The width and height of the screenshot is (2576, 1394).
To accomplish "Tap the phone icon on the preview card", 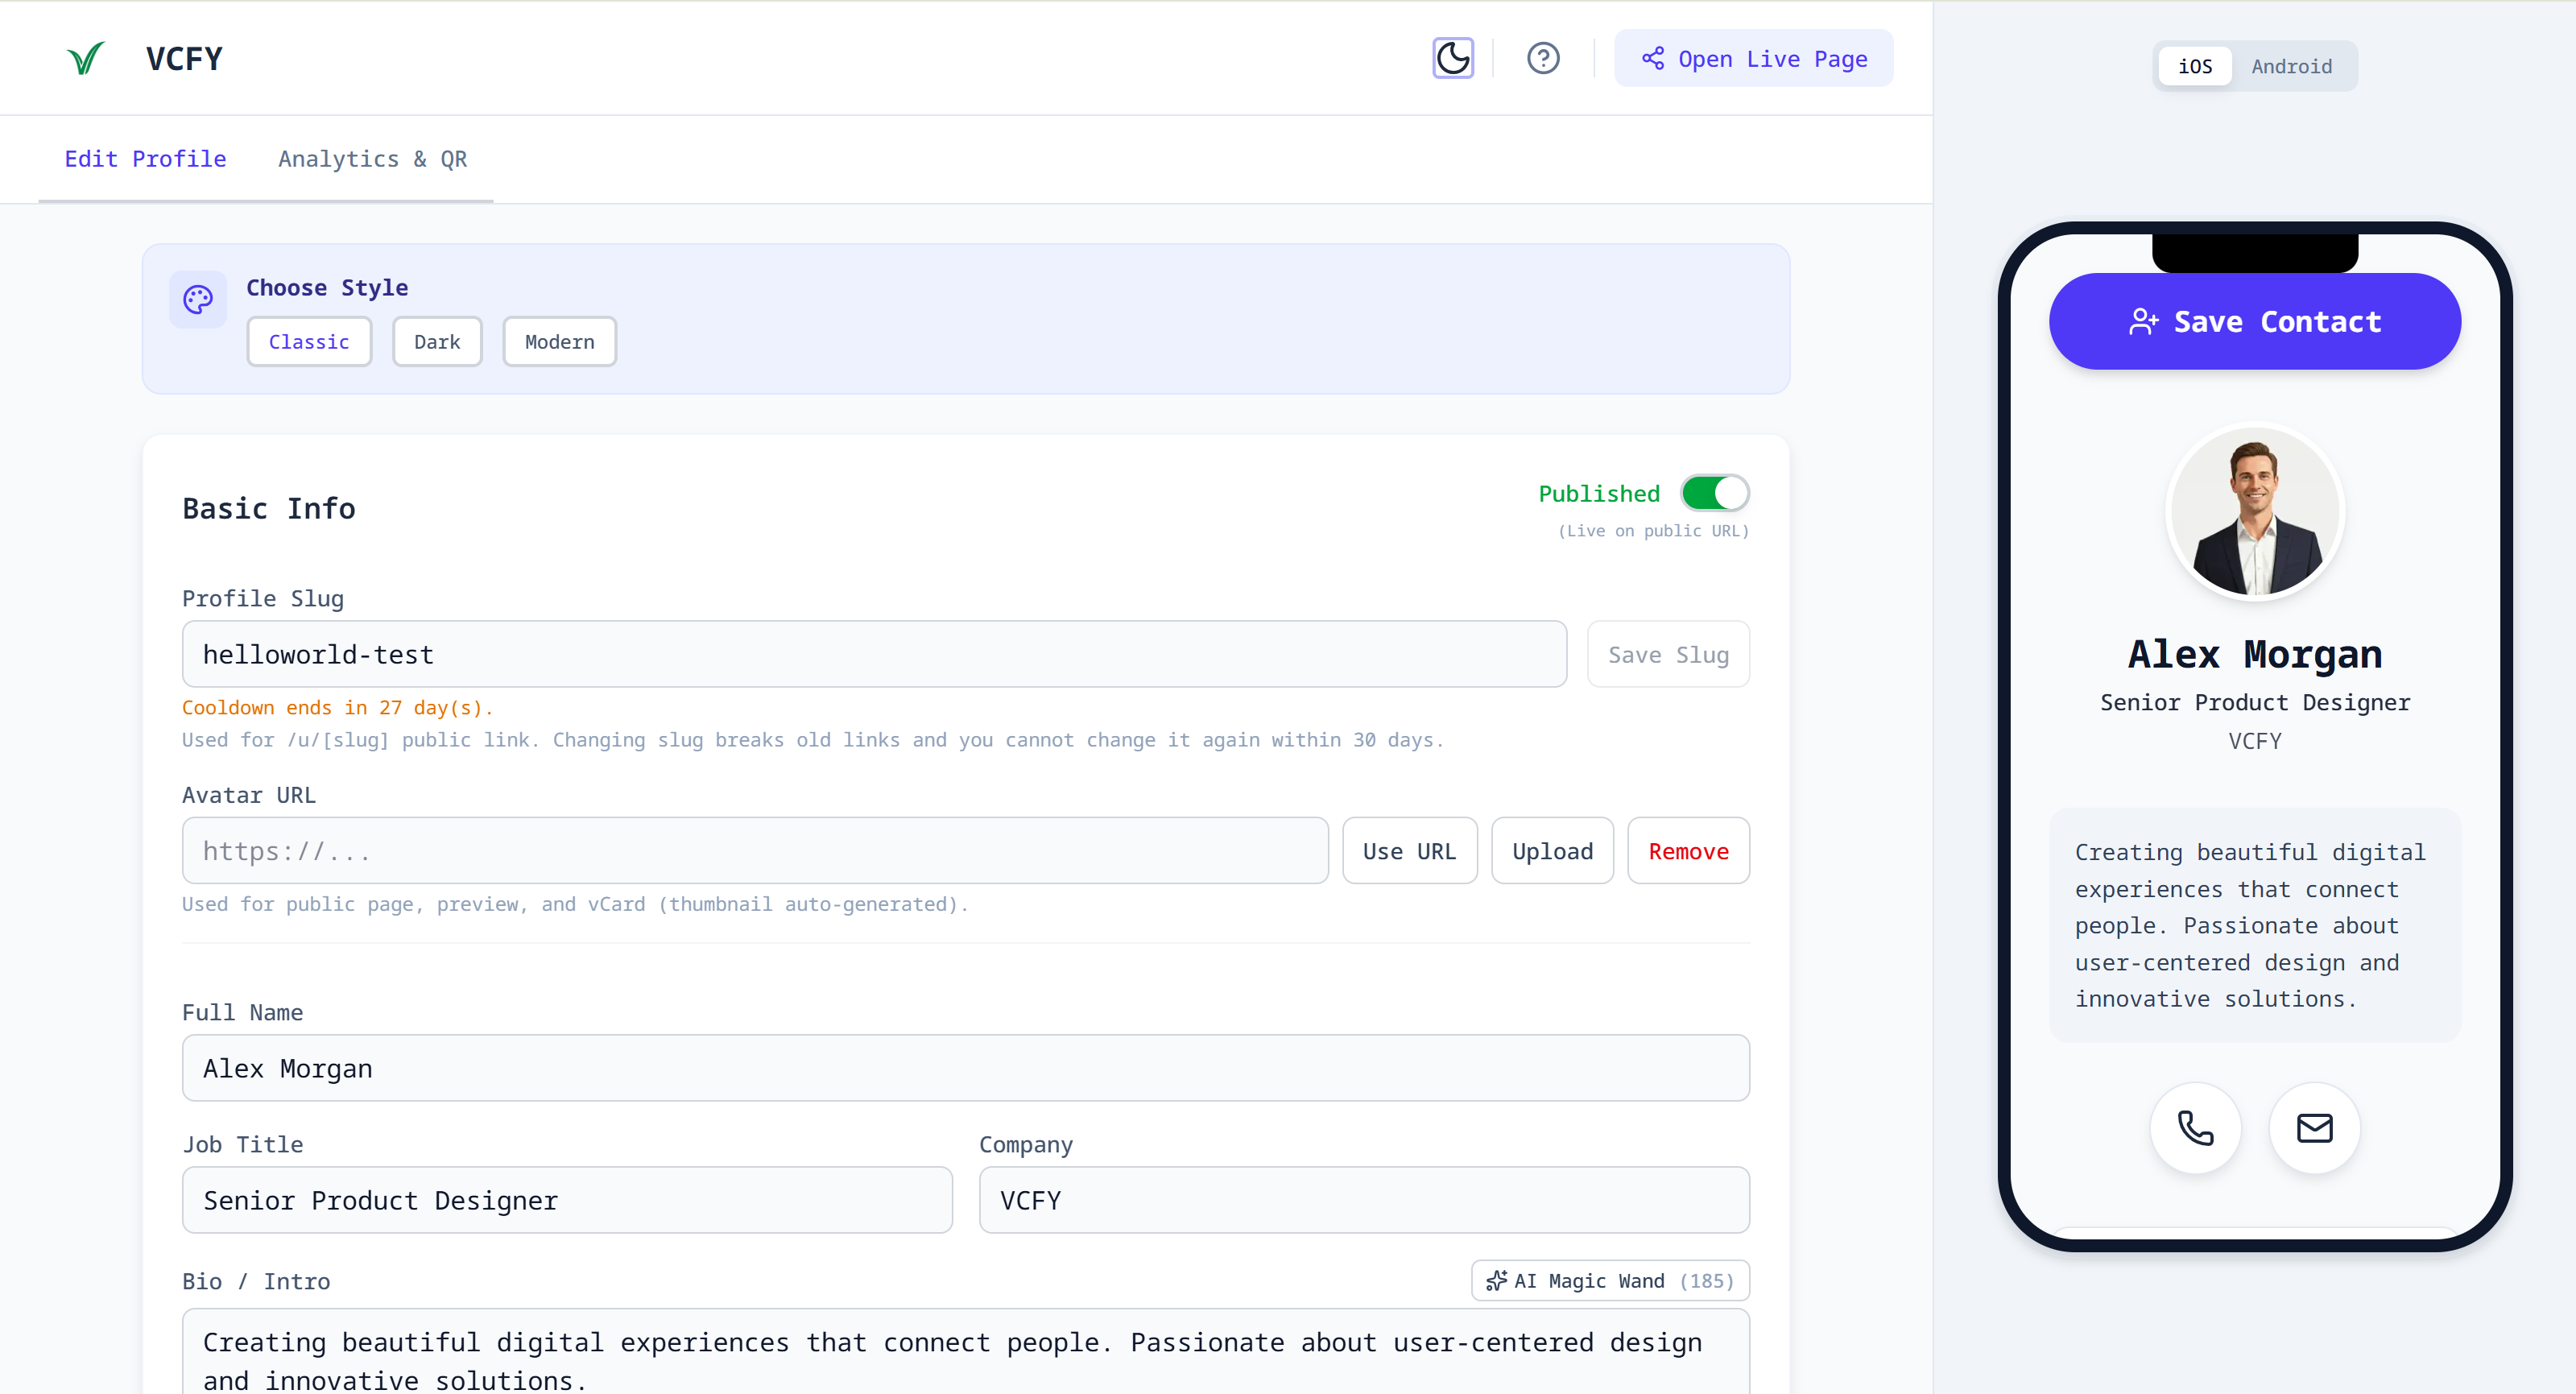I will pyautogui.click(x=2195, y=1128).
